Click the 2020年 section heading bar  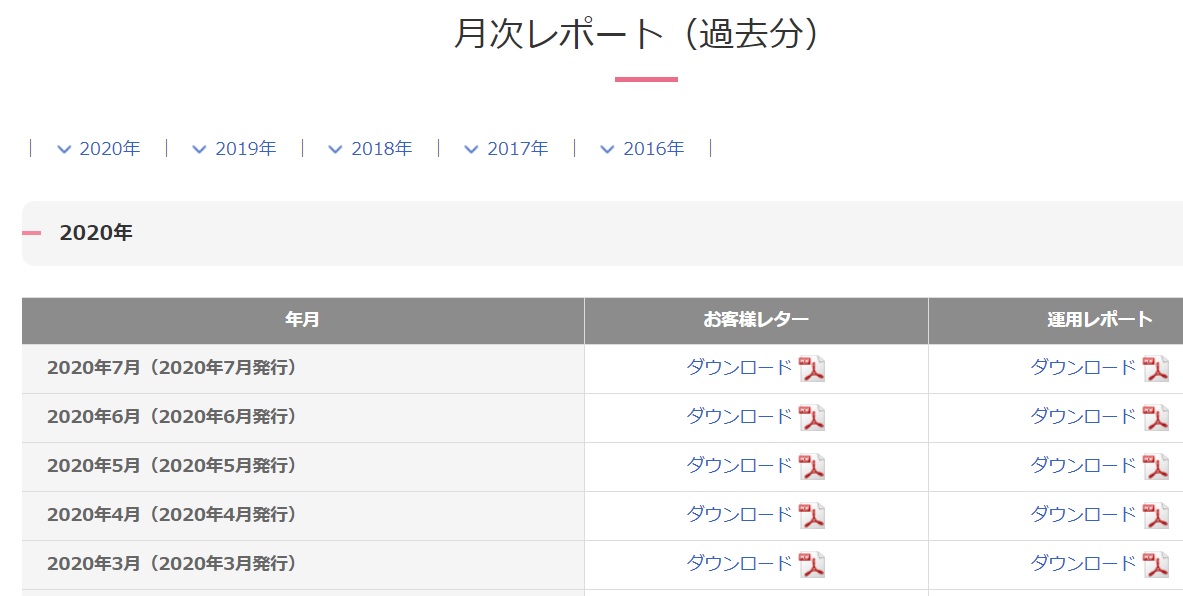600,233
